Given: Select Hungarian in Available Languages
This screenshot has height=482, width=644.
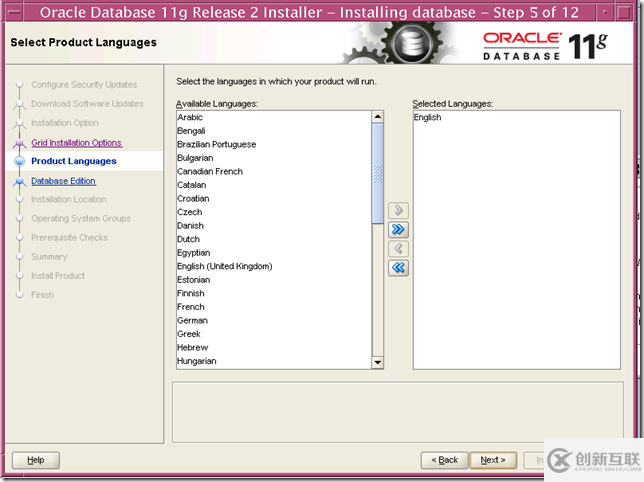Looking at the screenshot, I should pos(274,361).
